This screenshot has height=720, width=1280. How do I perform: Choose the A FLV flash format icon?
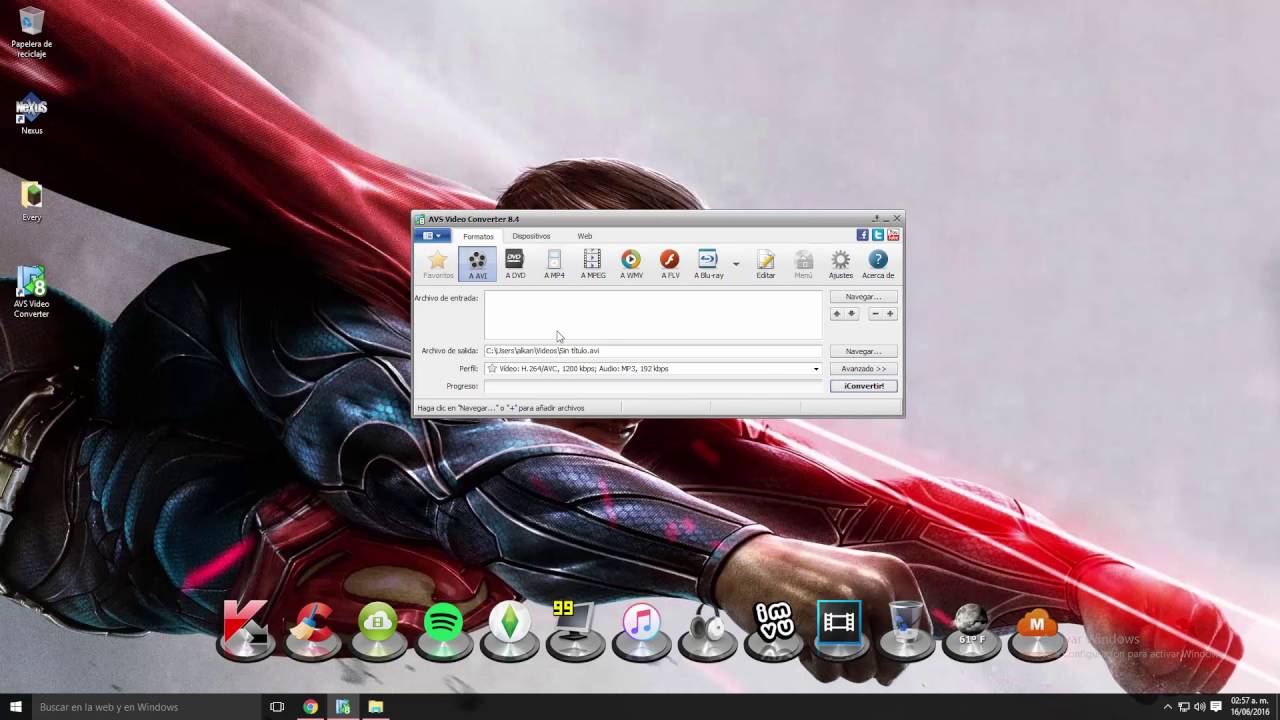[x=670, y=264]
